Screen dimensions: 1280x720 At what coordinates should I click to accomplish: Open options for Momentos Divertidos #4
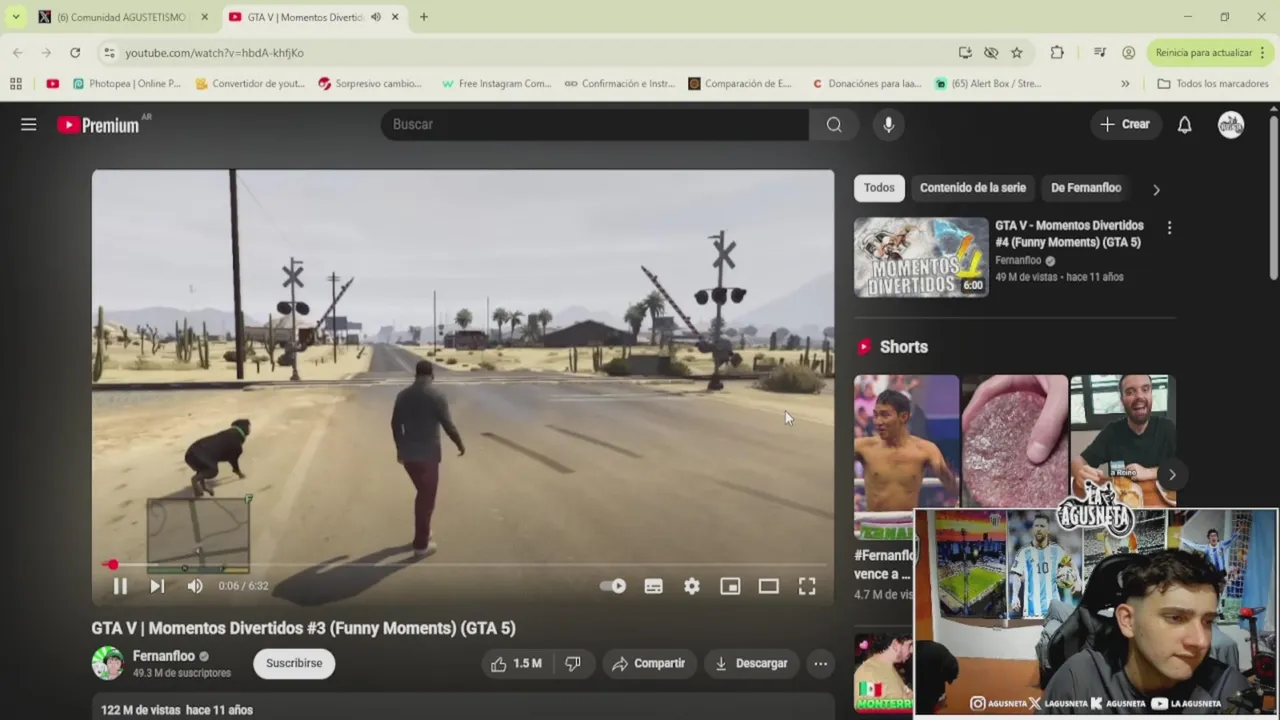click(x=1169, y=228)
